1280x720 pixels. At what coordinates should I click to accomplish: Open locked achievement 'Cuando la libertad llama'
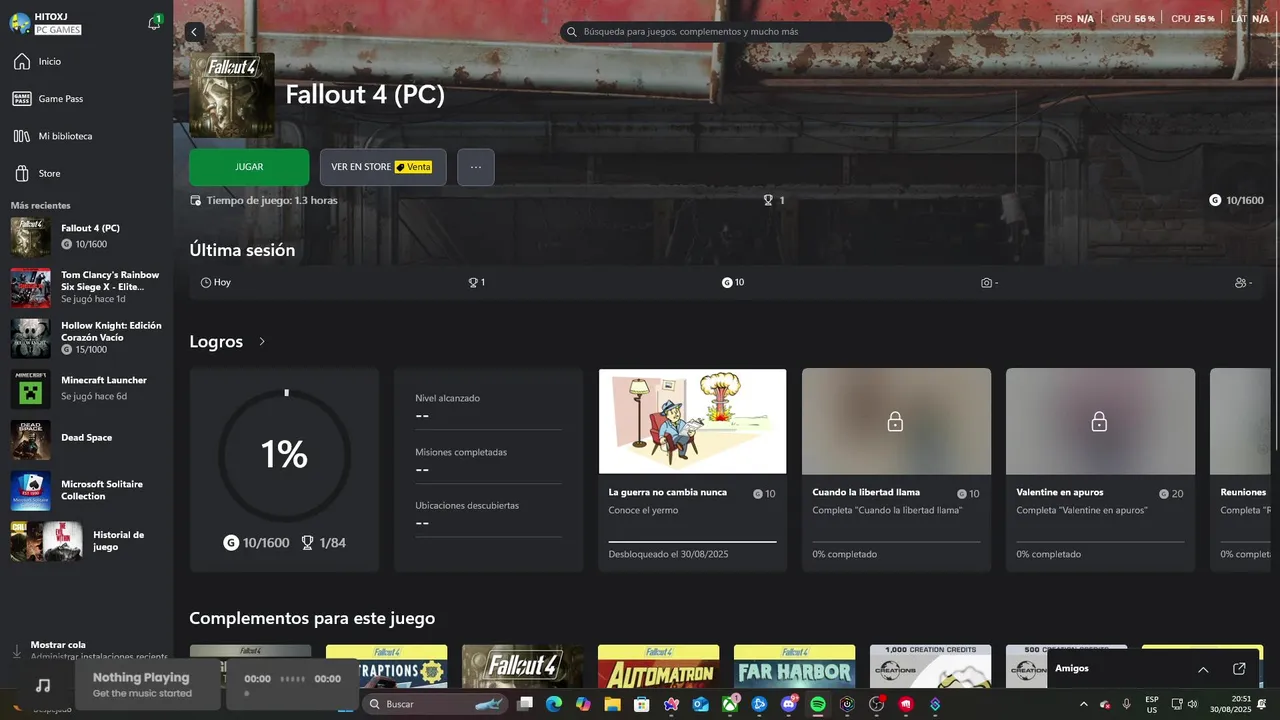click(896, 470)
